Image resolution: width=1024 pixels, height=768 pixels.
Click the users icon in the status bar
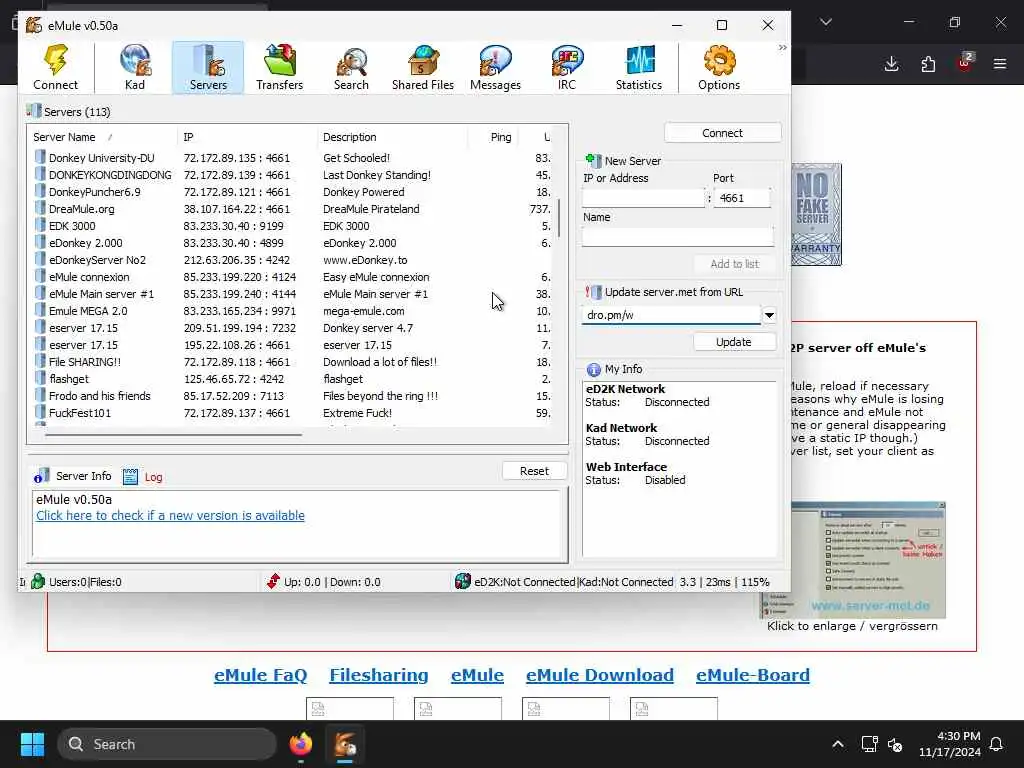click(x=38, y=581)
